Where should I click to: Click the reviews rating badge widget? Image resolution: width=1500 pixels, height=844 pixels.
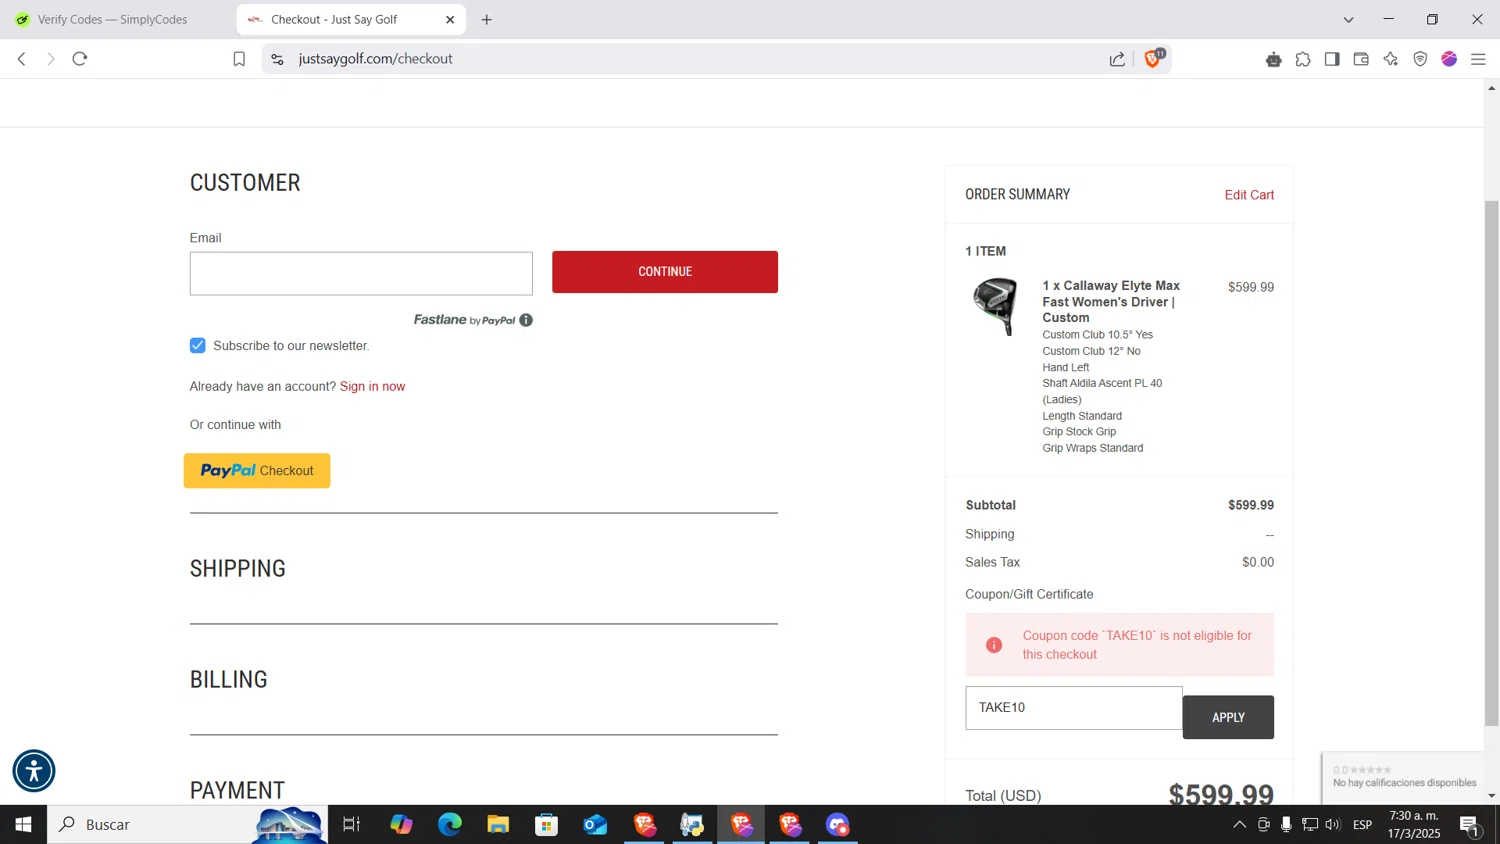click(1403, 776)
